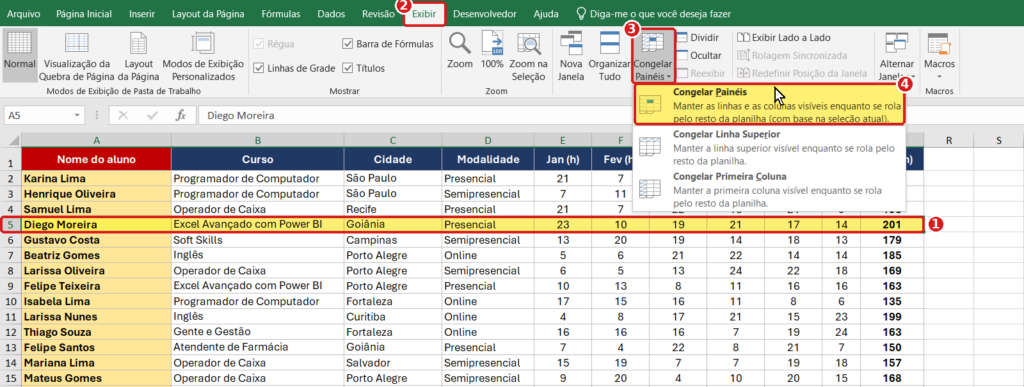The width and height of the screenshot is (1024, 387).
Task: Open the Exibir tab
Action: (x=424, y=14)
